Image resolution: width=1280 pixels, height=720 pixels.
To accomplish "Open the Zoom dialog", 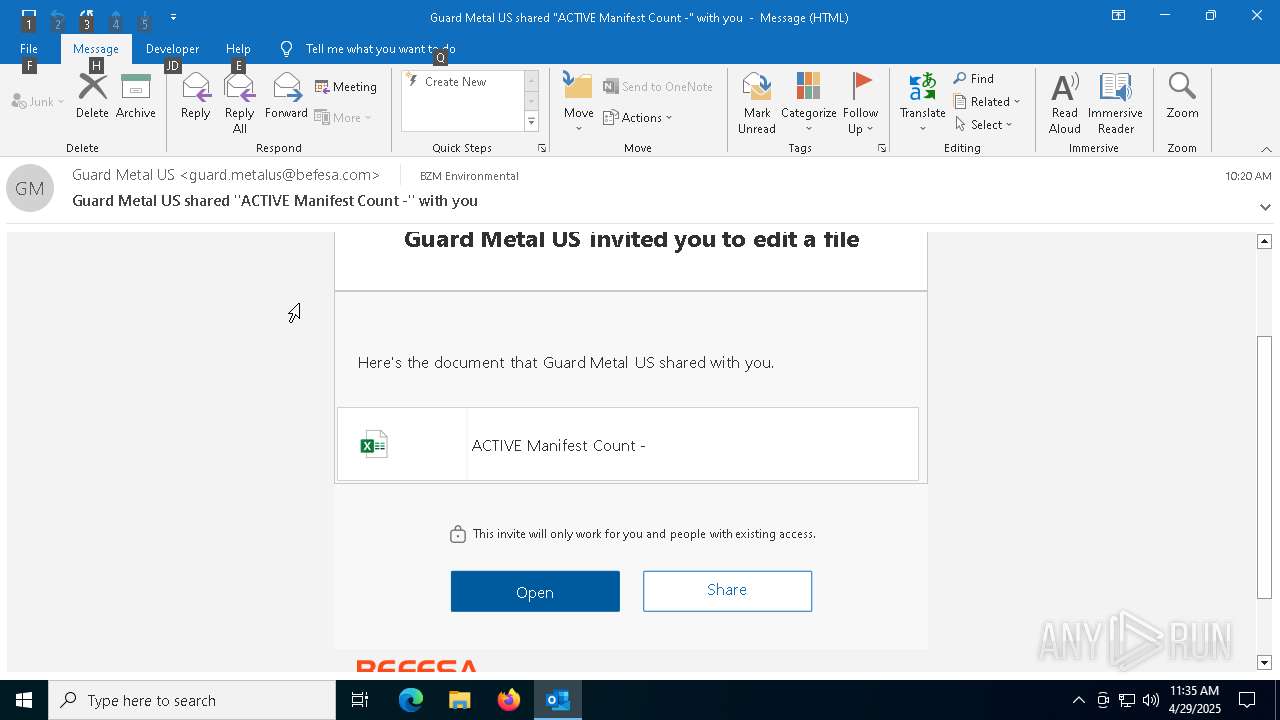I will tap(1182, 96).
